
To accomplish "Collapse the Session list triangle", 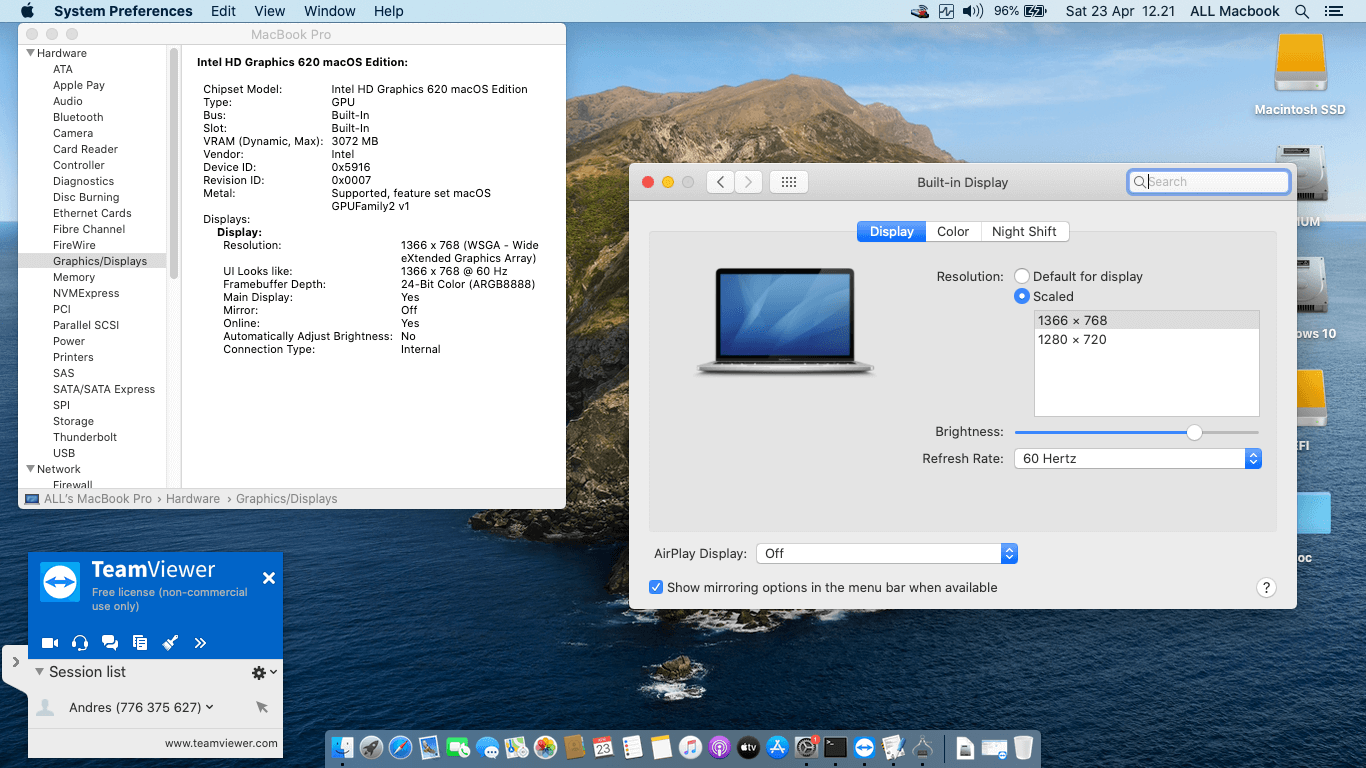I will (x=39, y=672).
